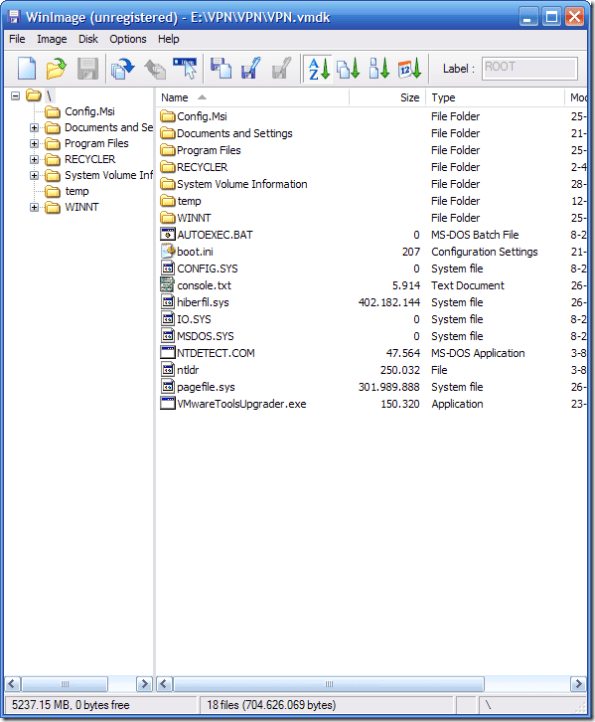This screenshot has height=722, width=595.
Task: Click 5237.15 MB free status text
Action: (x=70, y=705)
